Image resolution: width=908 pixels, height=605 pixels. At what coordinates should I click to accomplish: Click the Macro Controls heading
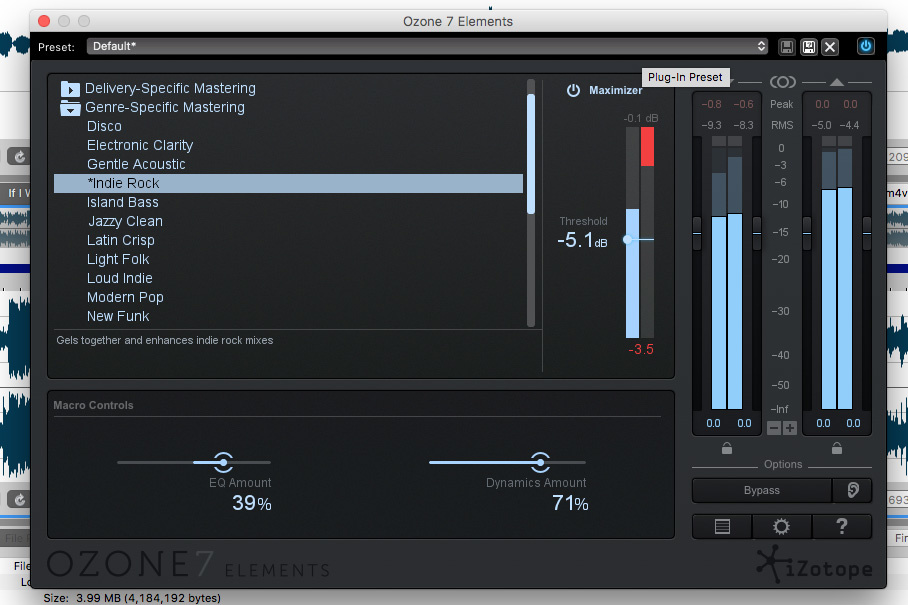click(93, 405)
